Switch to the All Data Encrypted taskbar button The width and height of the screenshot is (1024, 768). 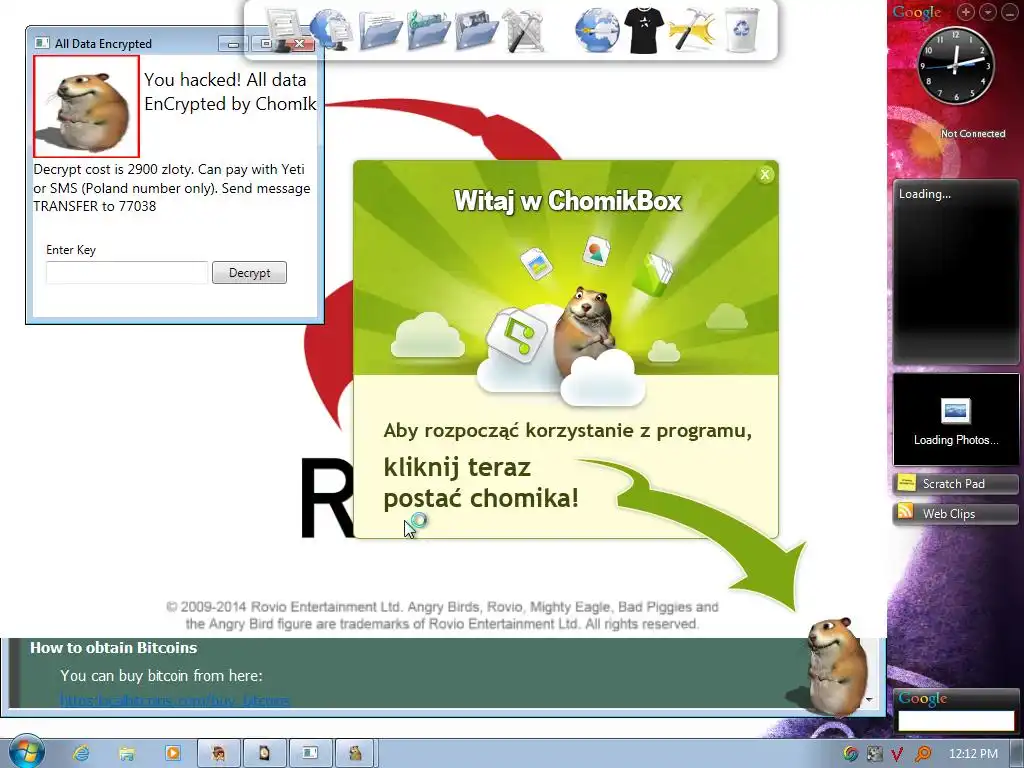pyautogui.click(x=310, y=753)
